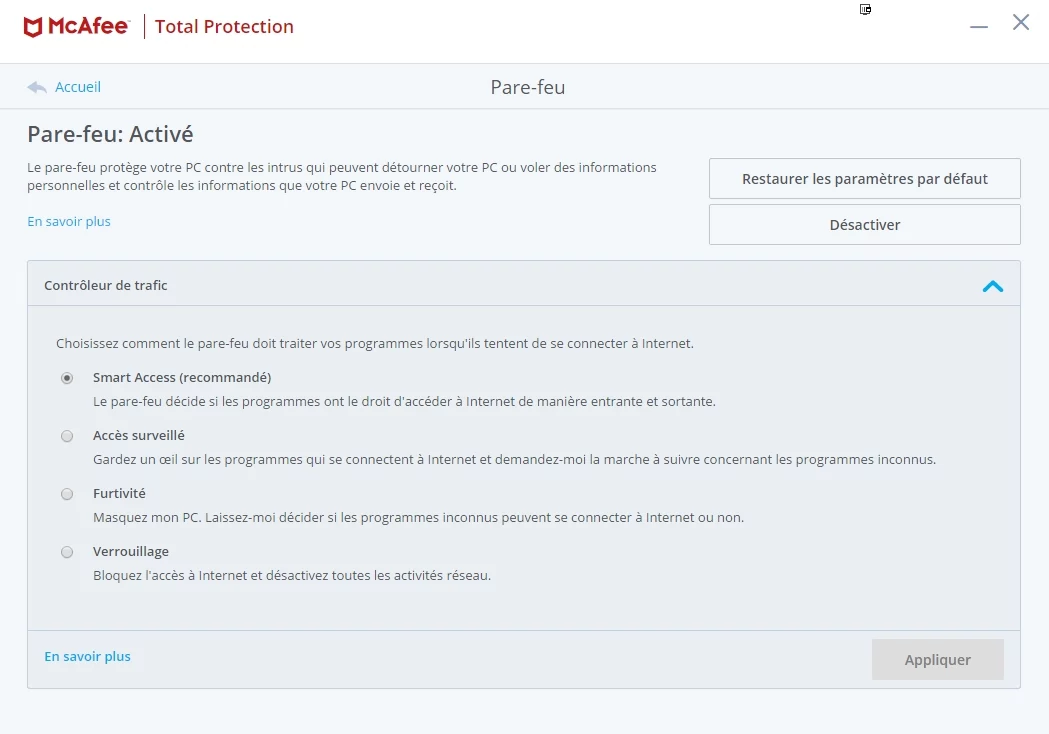The width and height of the screenshot is (1049, 734).
Task: Go back to Accueil
Action: click(78, 87)
